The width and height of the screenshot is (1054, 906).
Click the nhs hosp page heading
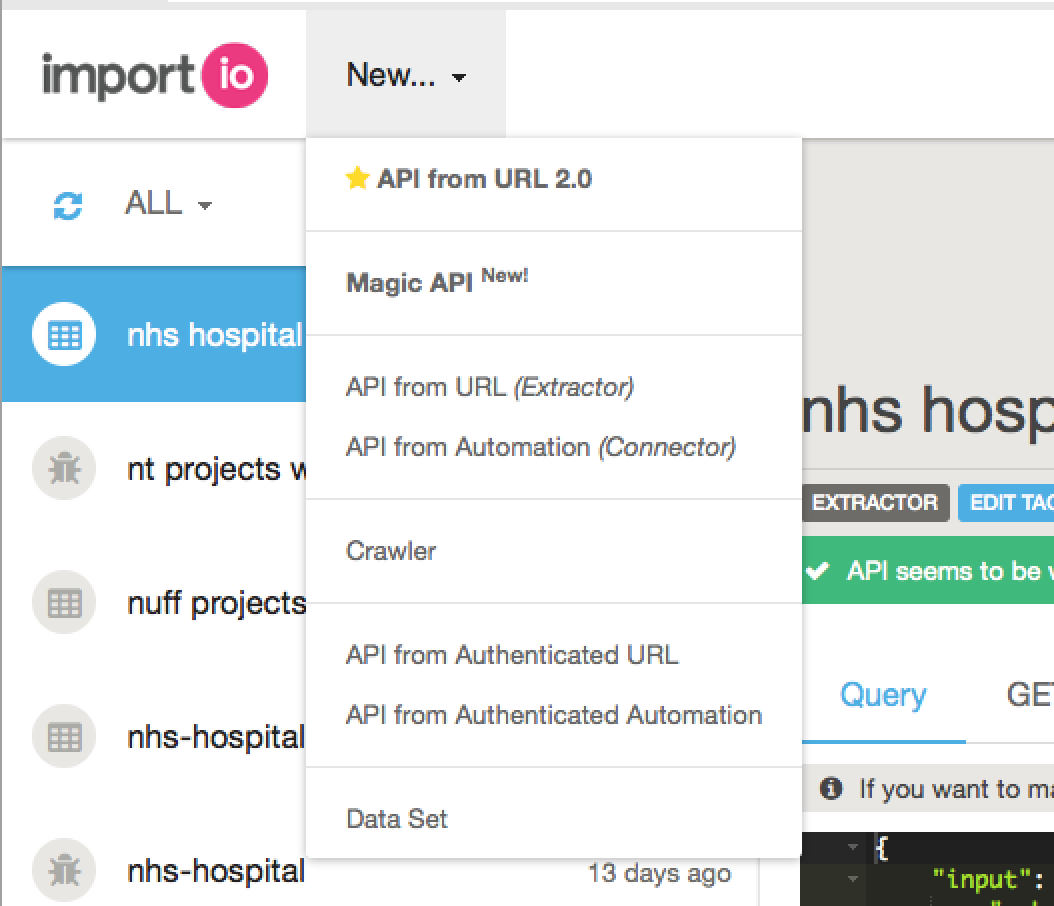pos(928,411)
